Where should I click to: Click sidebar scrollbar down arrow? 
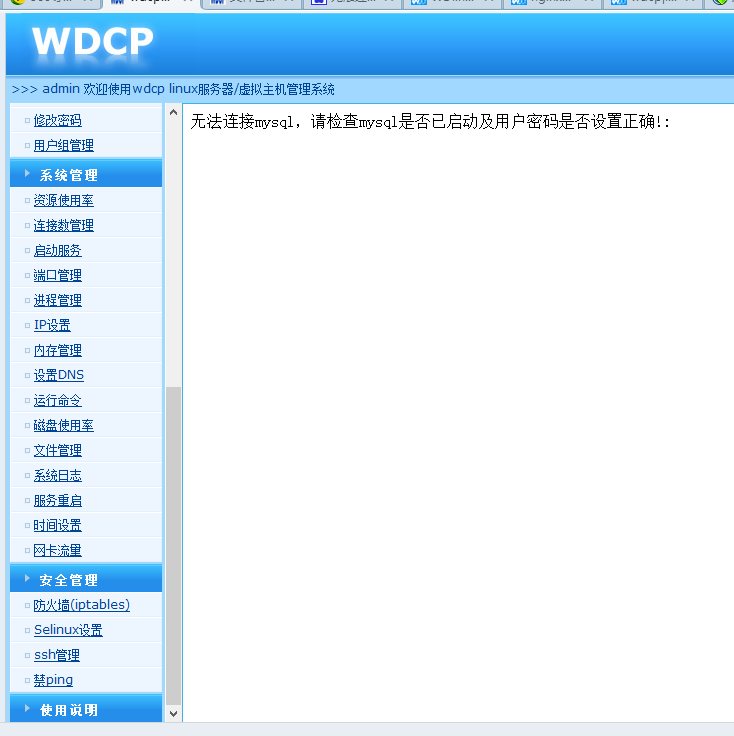173,713
